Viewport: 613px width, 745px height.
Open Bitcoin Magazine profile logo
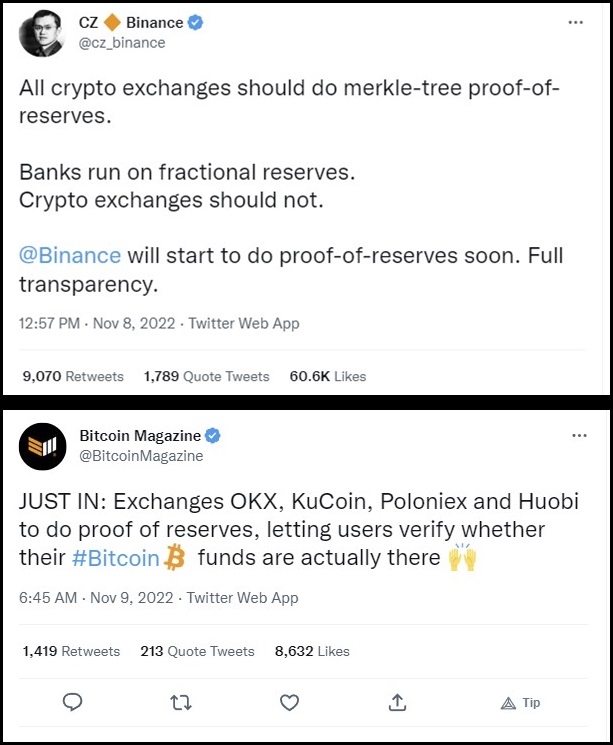coord(42,446)
